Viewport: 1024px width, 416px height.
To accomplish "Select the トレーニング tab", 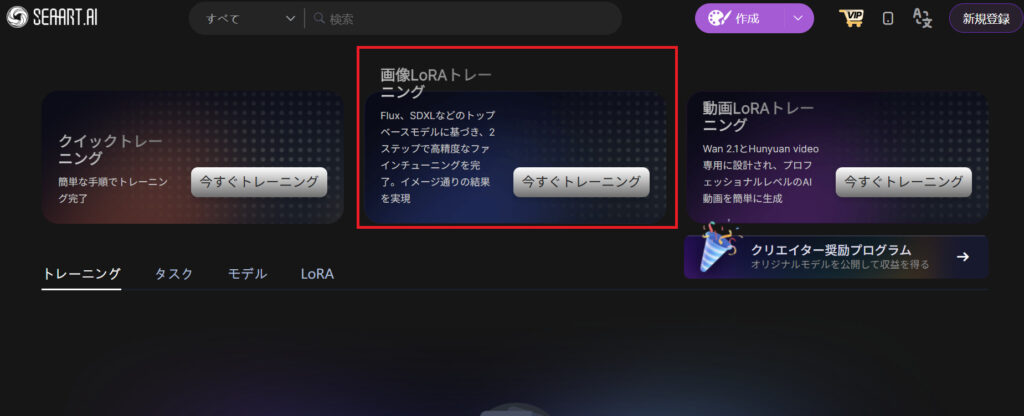I will 82,274.
